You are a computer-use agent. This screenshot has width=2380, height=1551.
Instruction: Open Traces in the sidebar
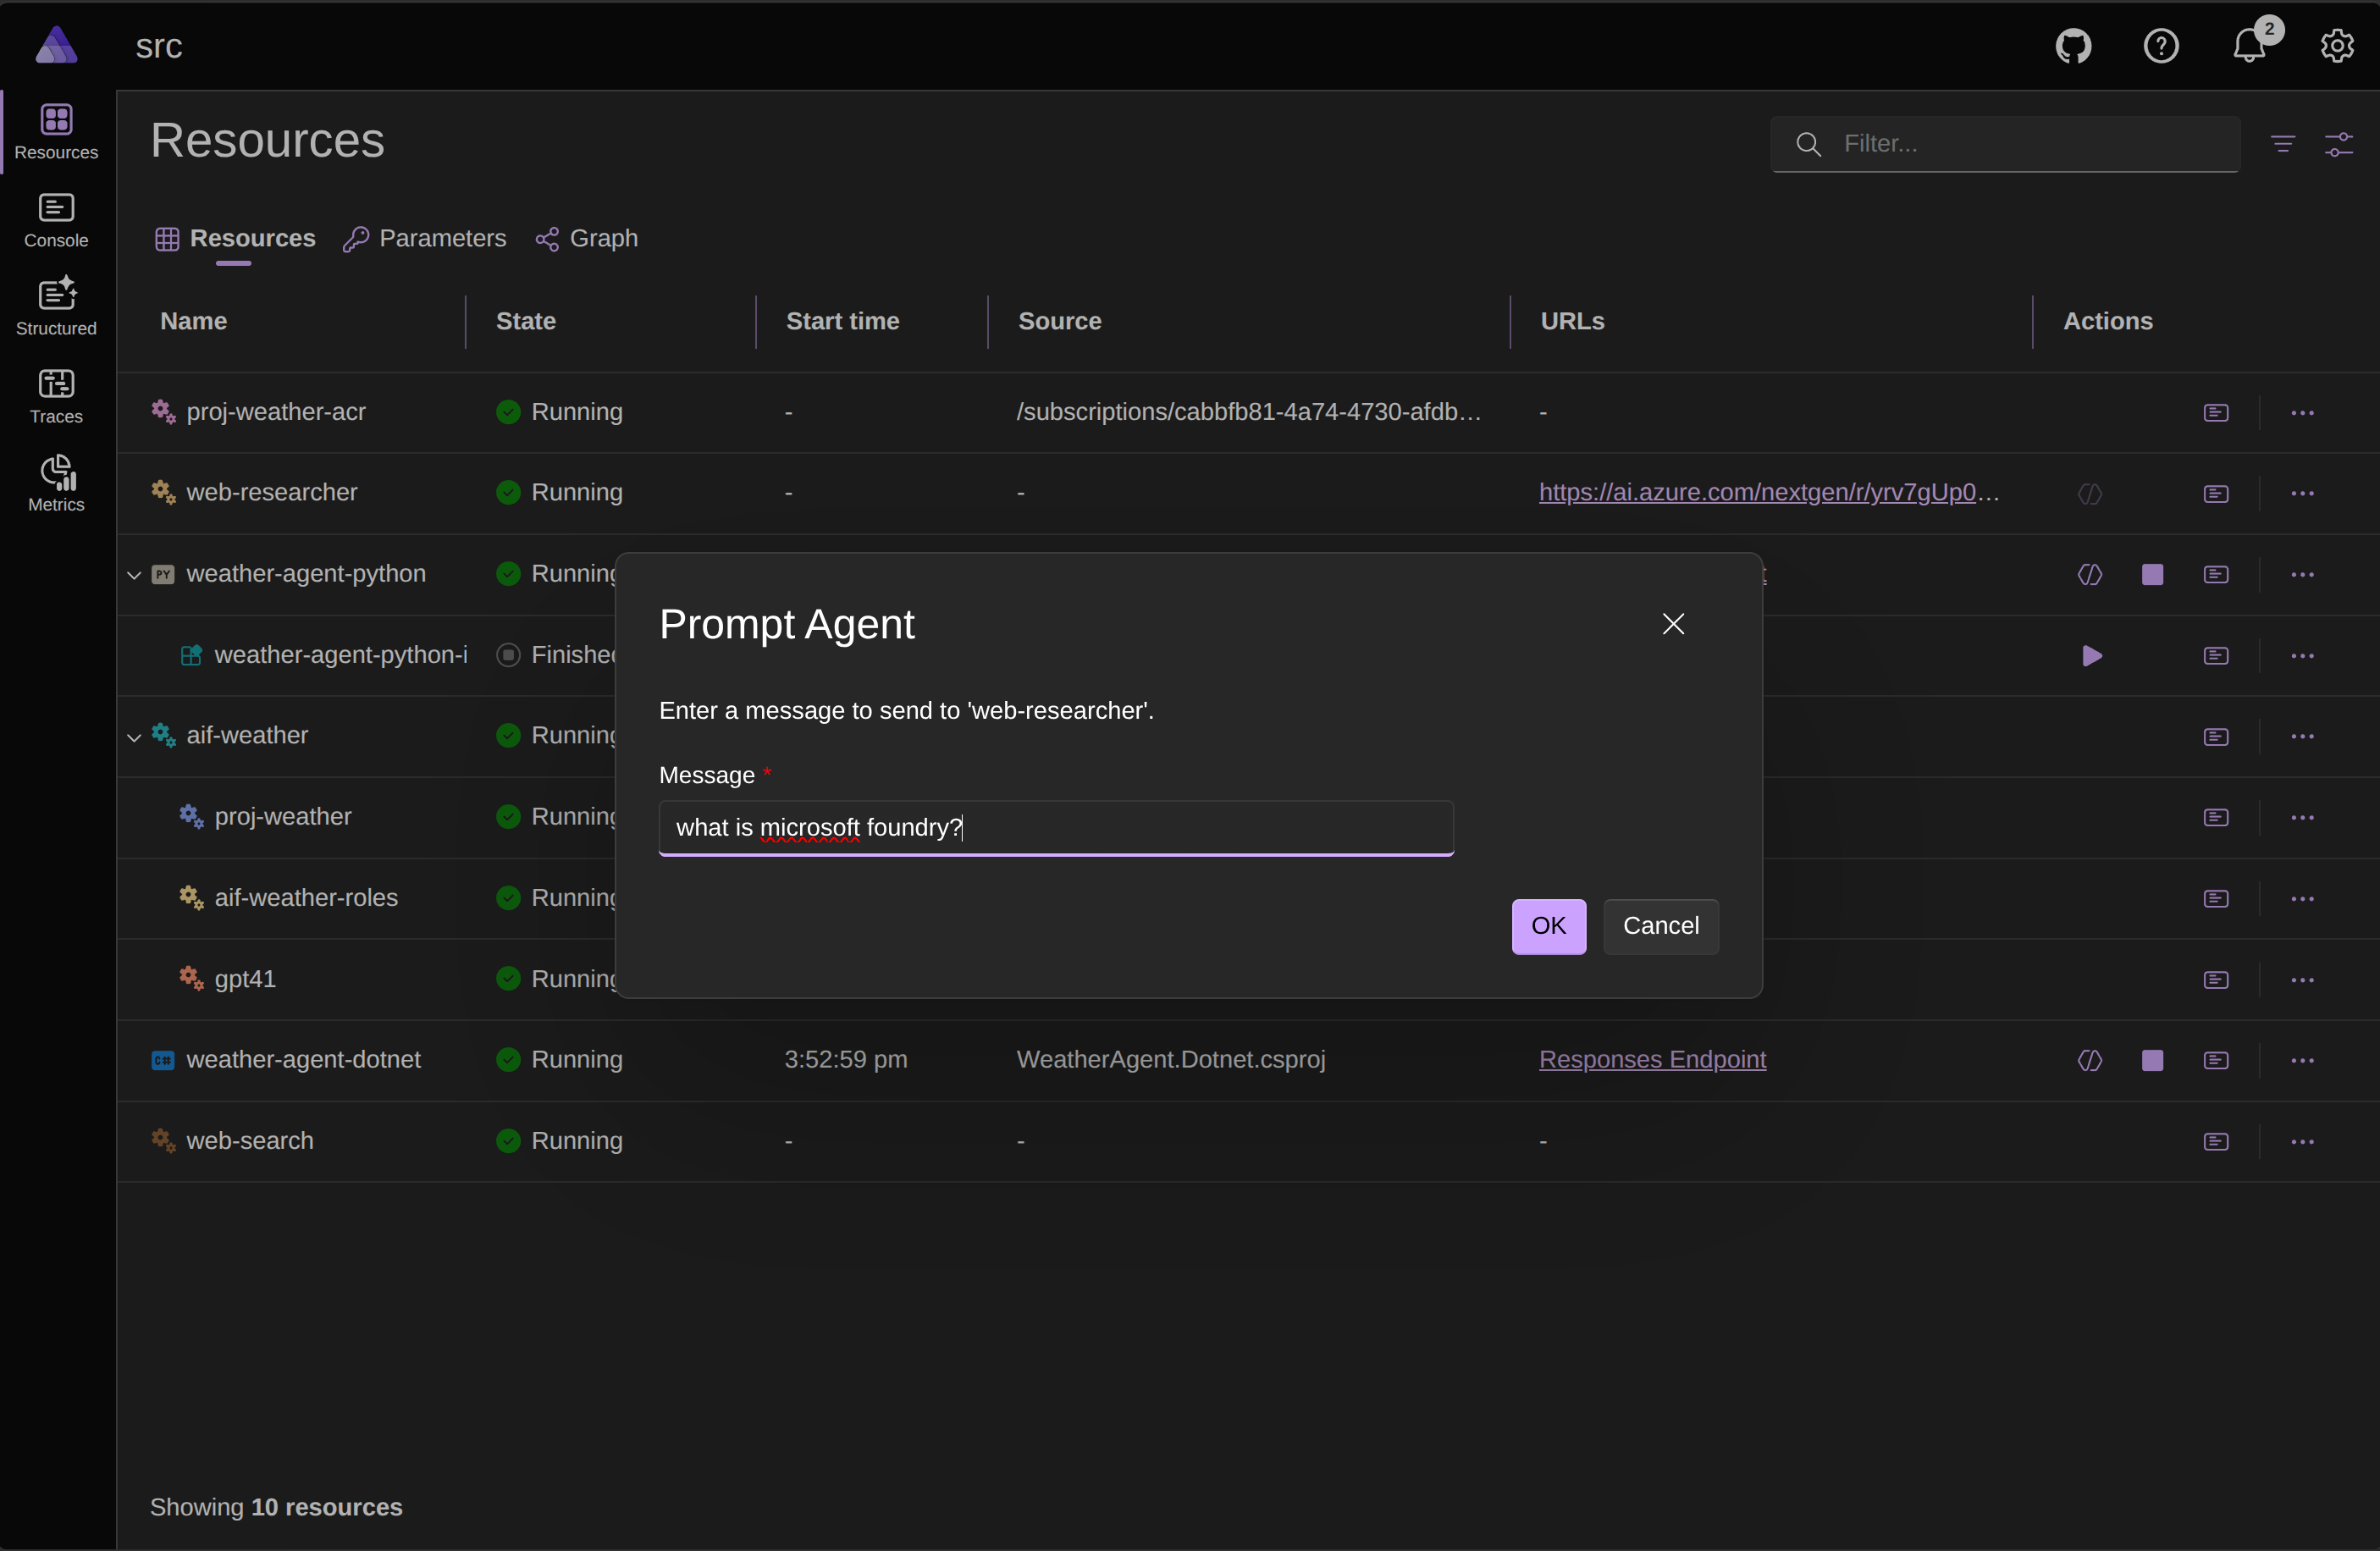click(x=56, y=396)
